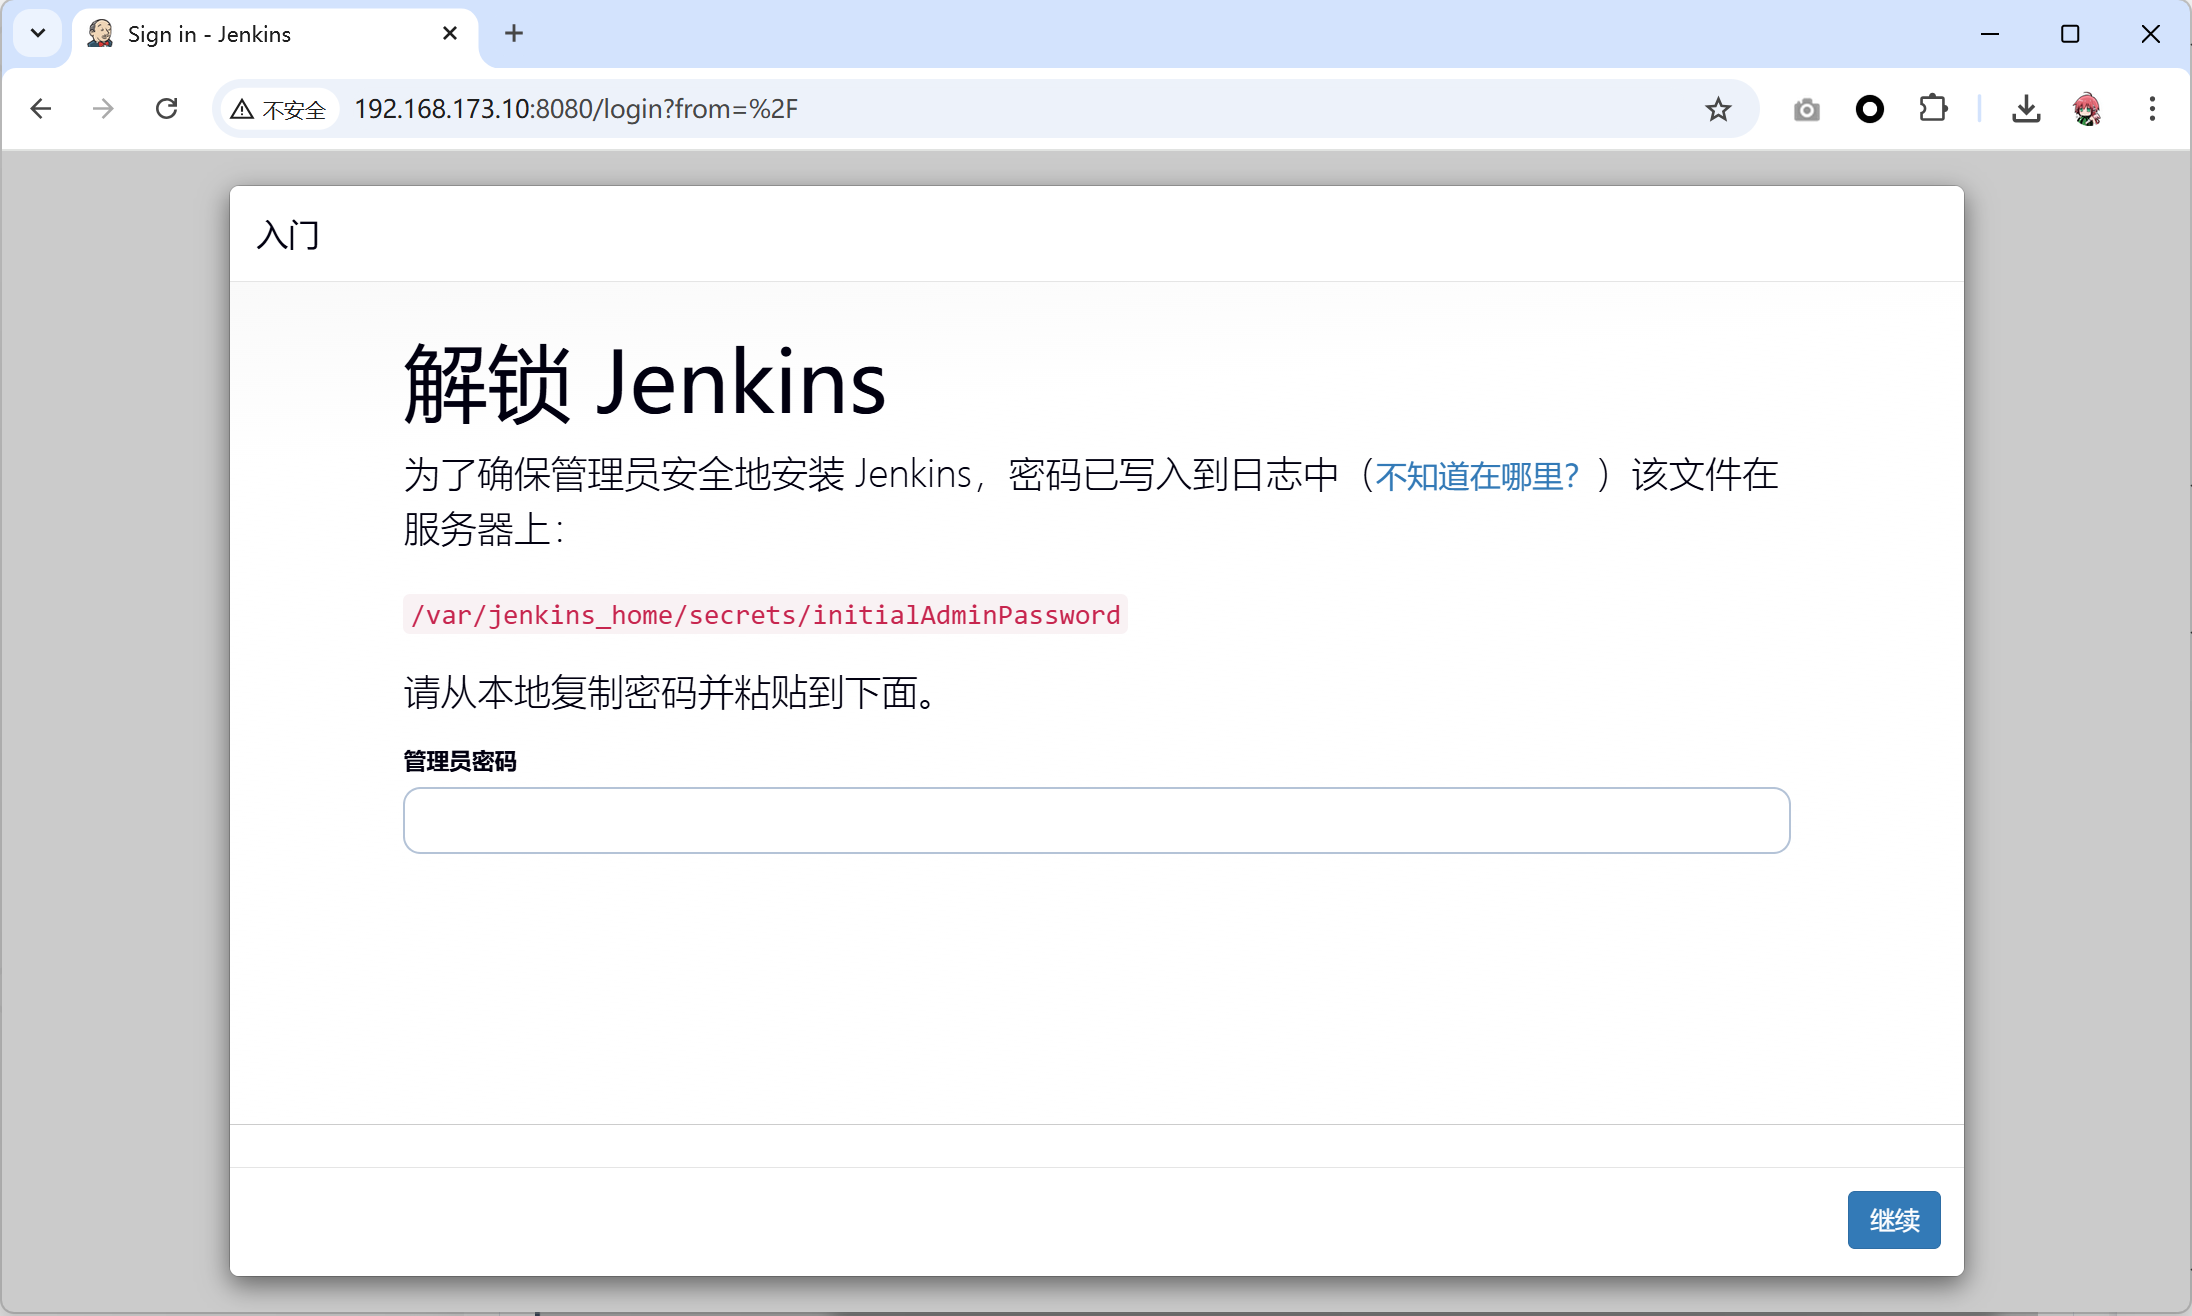Close the Sign in - Jenkins tab

pyautogui.click(x=450, y=34)
